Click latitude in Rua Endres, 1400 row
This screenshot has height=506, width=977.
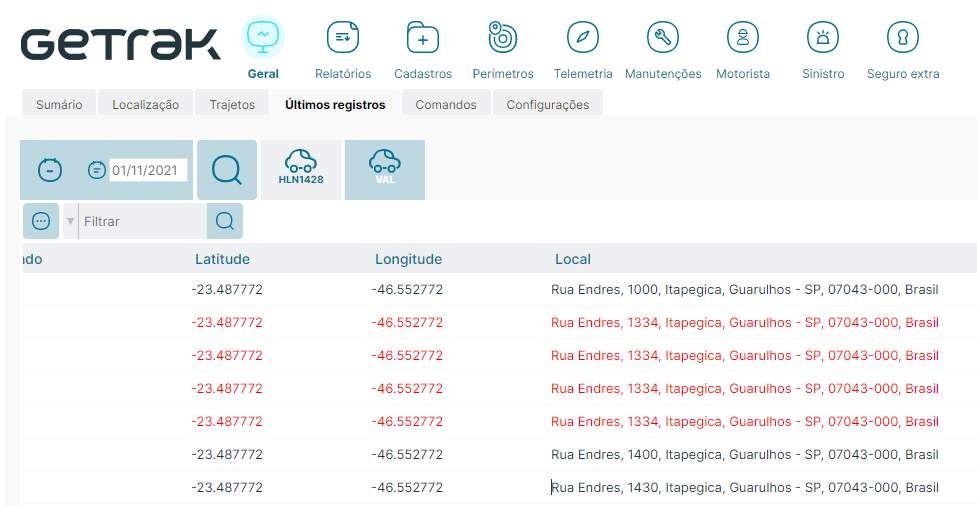(227, 454)
